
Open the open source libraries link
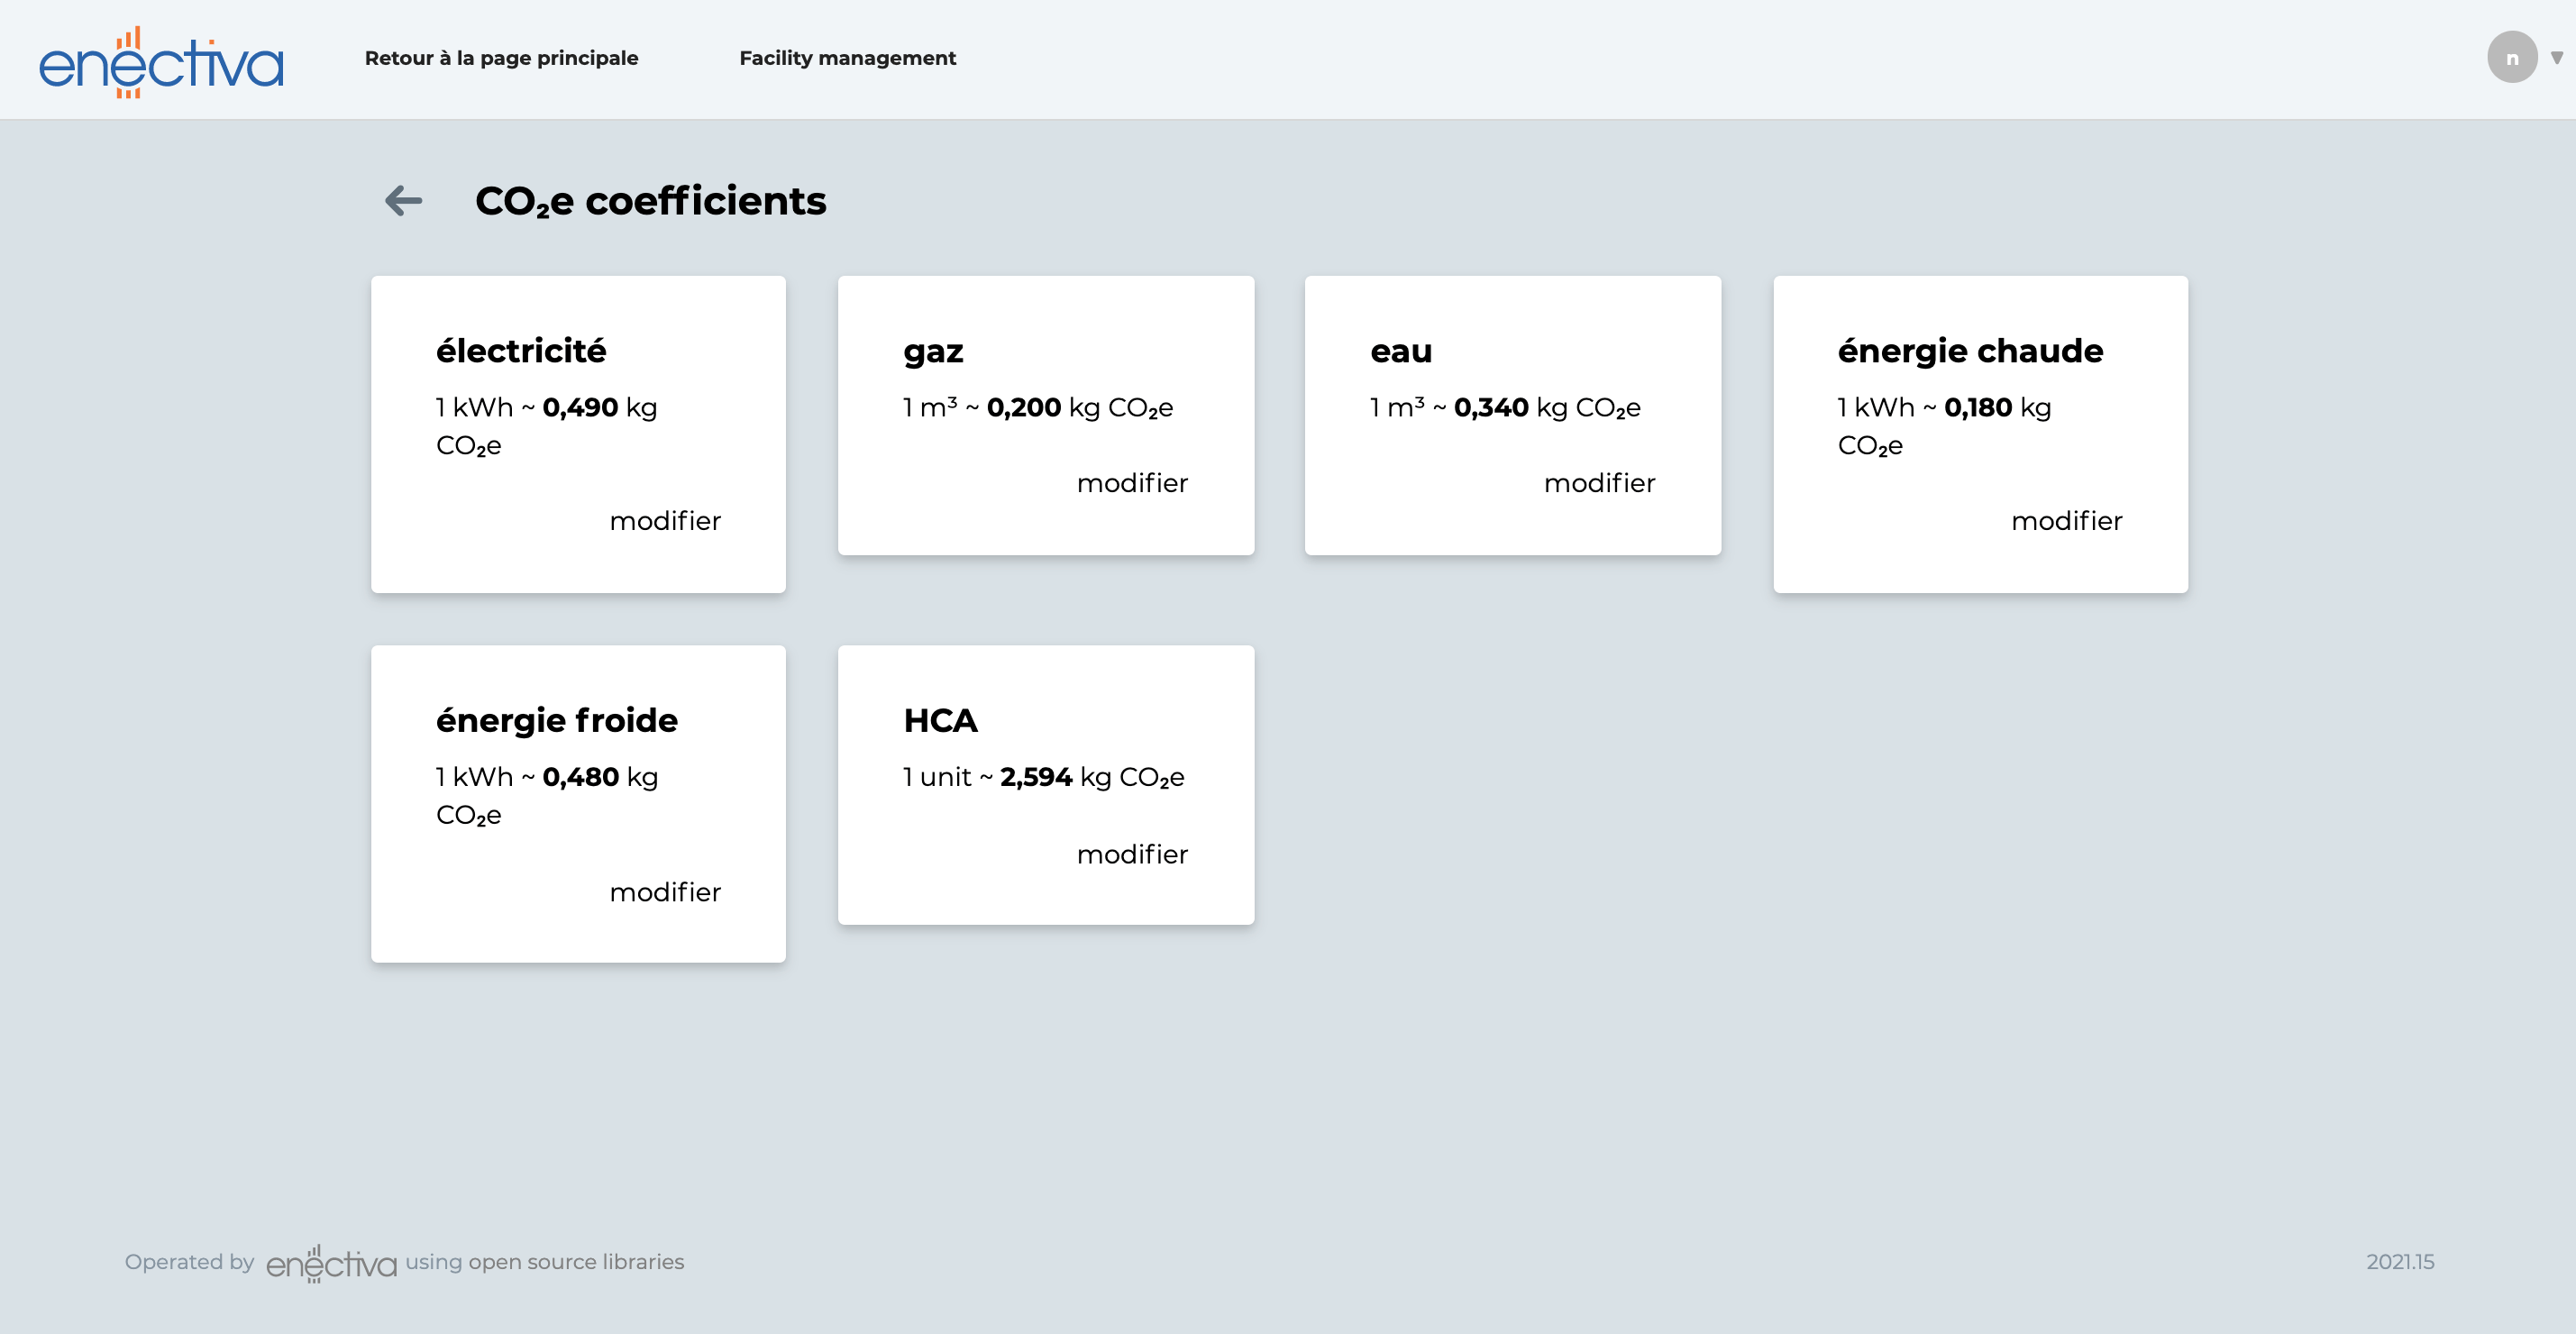pos(576,1262)
